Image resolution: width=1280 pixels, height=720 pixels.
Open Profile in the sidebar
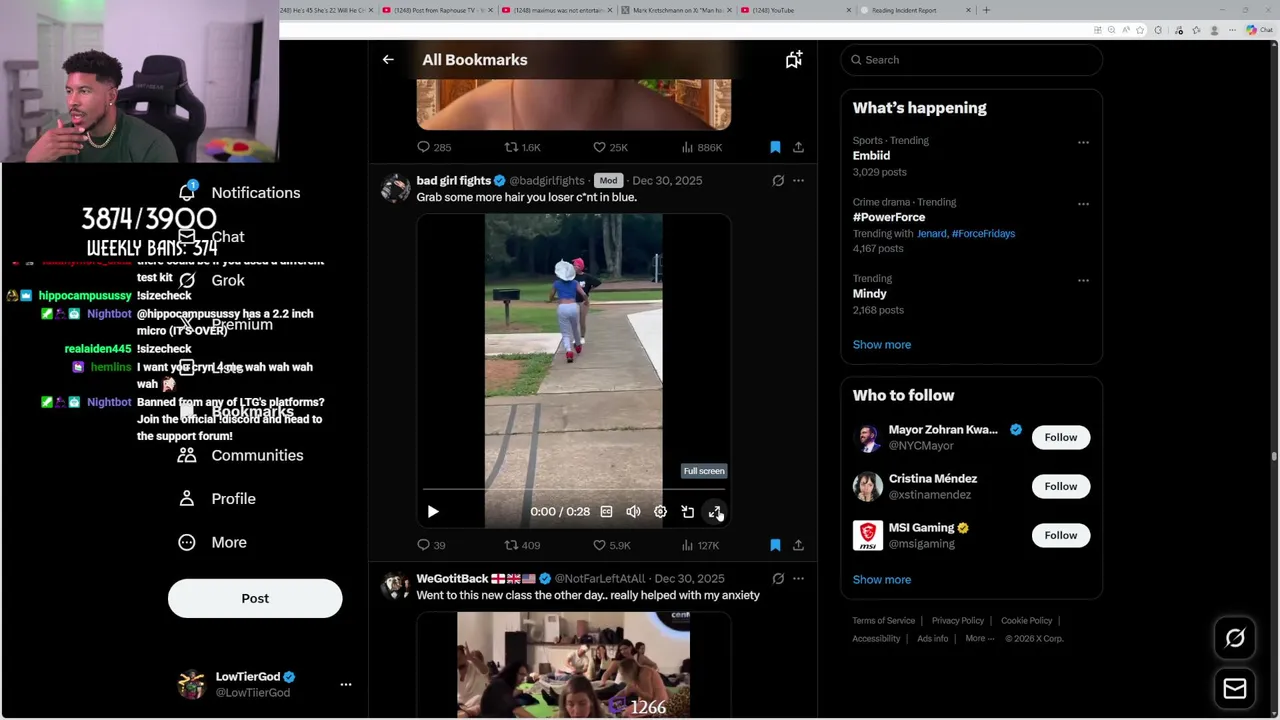216,499
